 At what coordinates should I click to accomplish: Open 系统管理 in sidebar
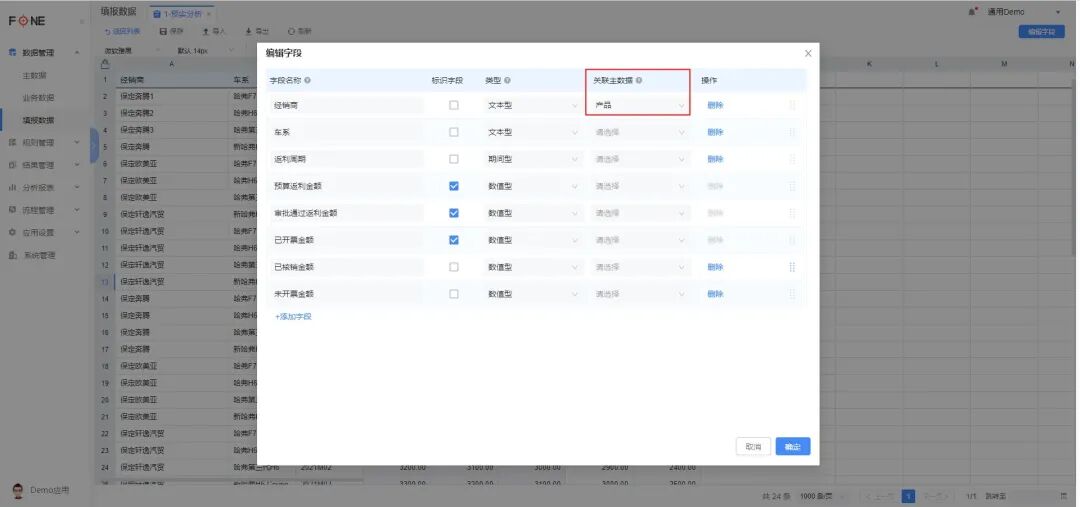39,256
